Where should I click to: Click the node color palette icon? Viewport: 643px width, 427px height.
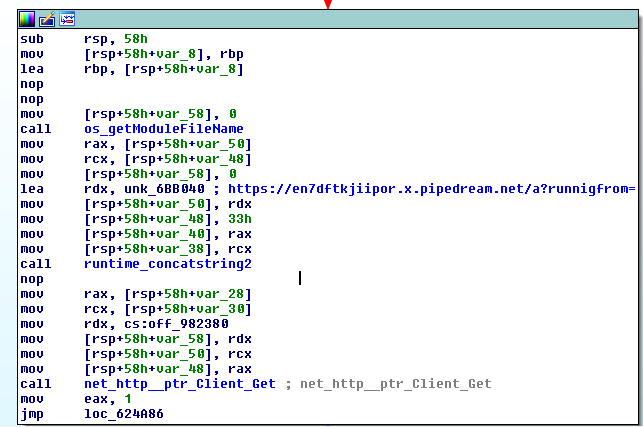[27, 19]
